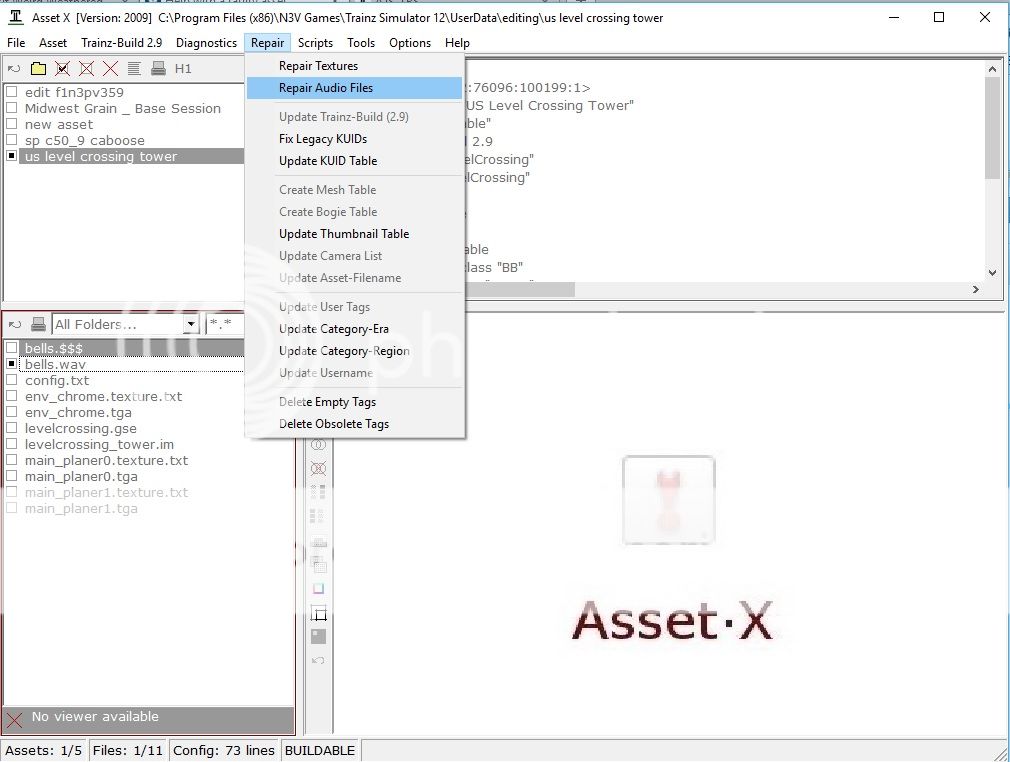Select env_chrome.texture.txt in file list
This screenshot has height=762, width=1010.
point(103,396)
